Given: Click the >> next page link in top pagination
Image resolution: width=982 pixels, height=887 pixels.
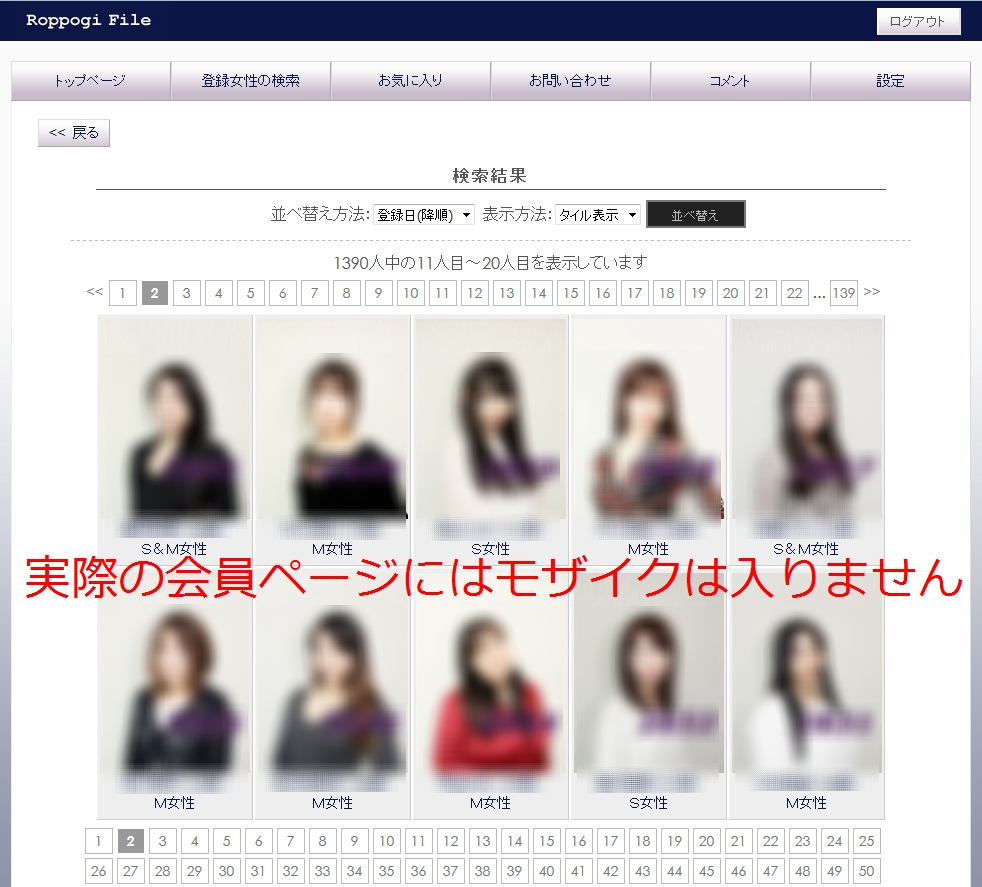Looking at the screenshot, I should [872, 291].
